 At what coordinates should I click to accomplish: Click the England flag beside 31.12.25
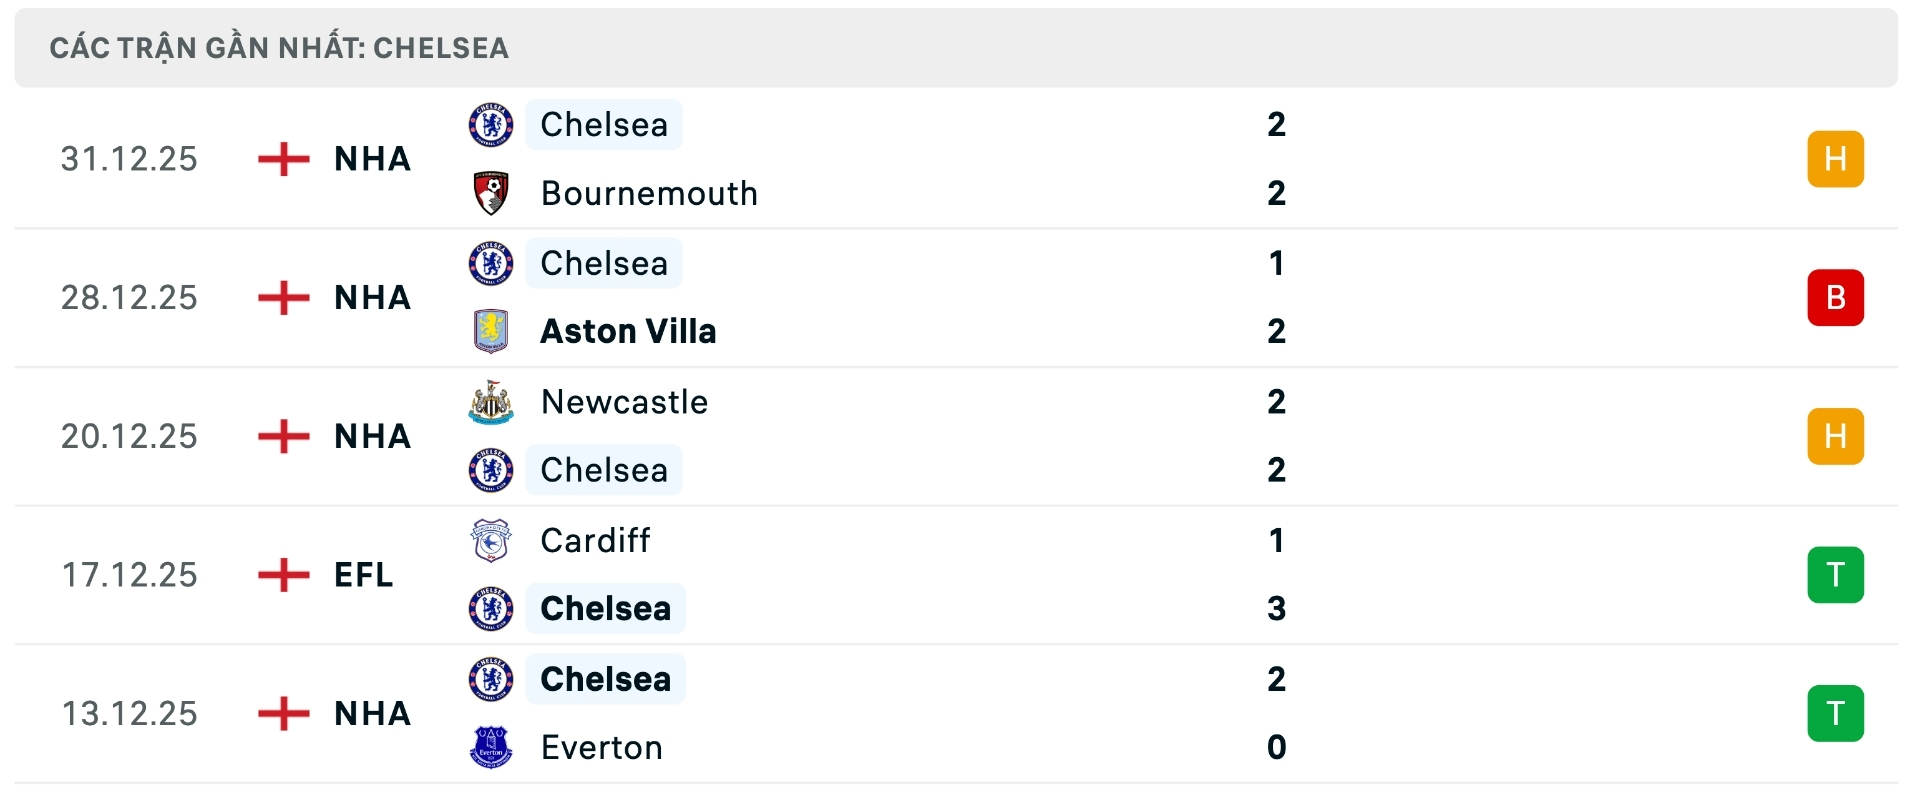pos(284,158)
